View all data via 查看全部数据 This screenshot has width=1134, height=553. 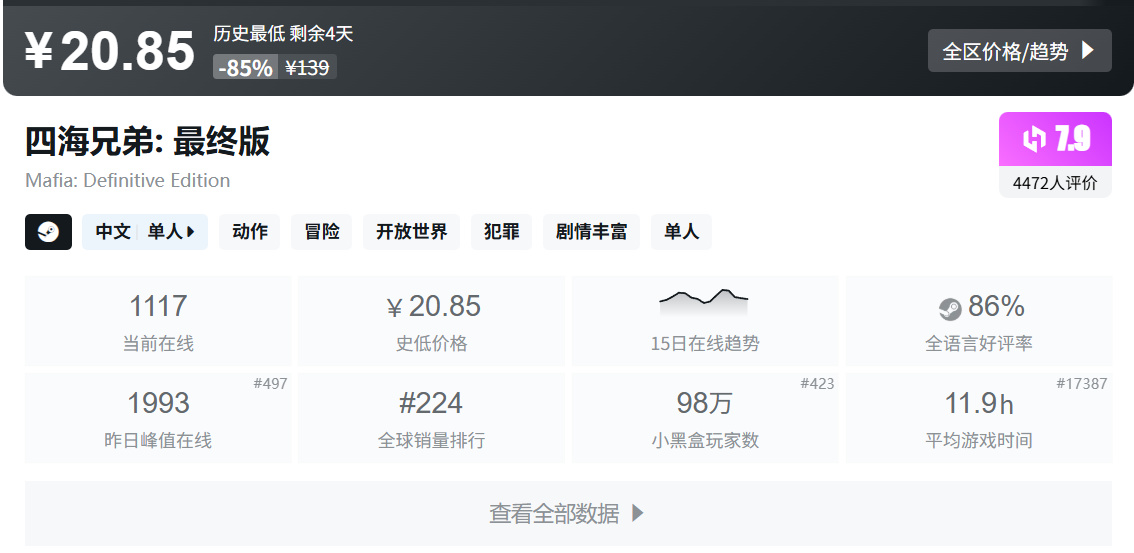568,513
